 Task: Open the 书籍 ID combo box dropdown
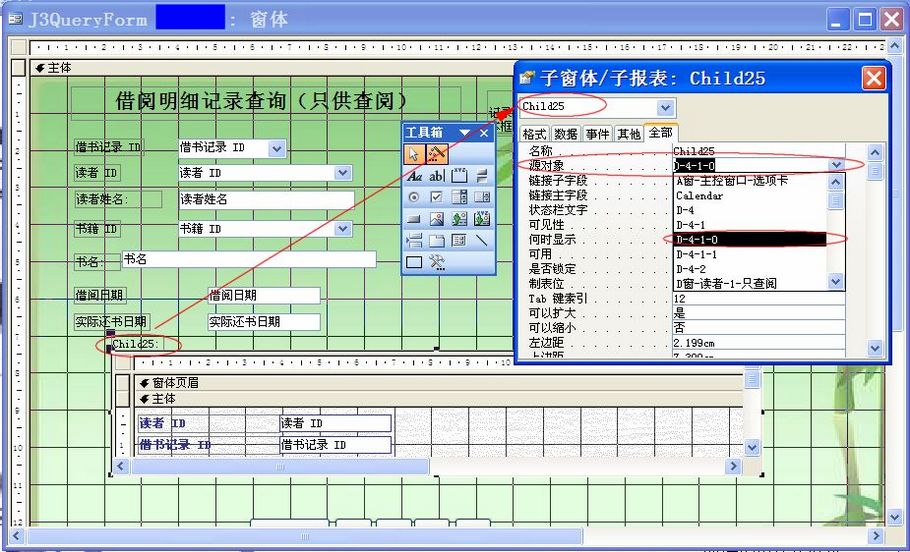click(x=343, y=229)
